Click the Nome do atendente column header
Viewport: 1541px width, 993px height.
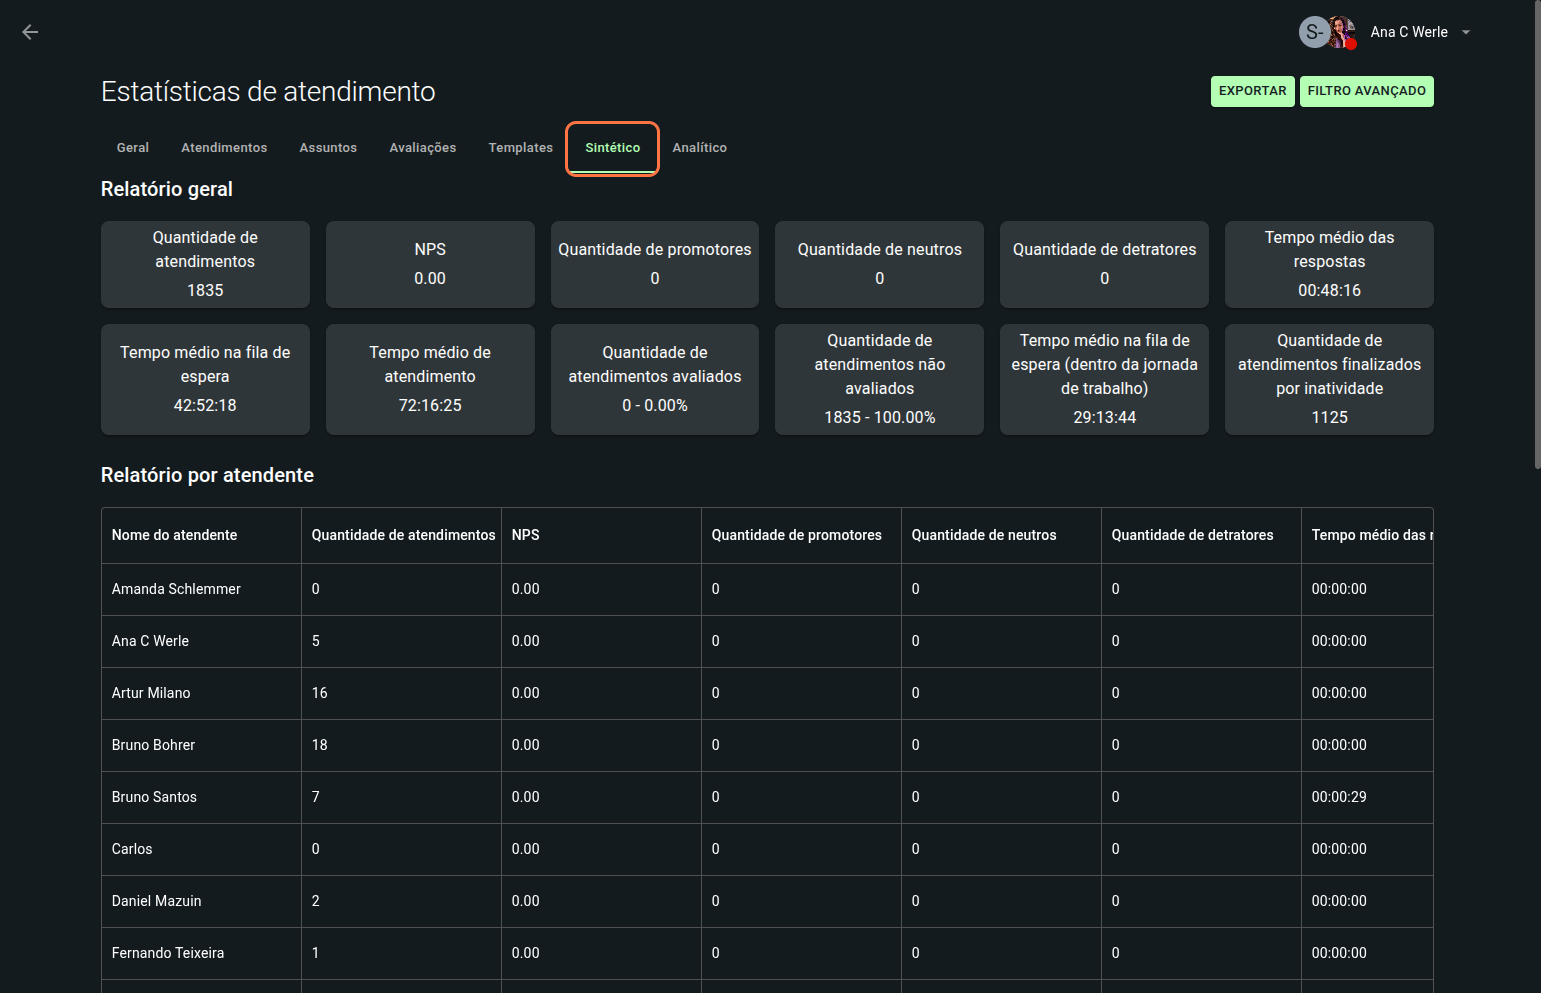click(x=175, y=535)
